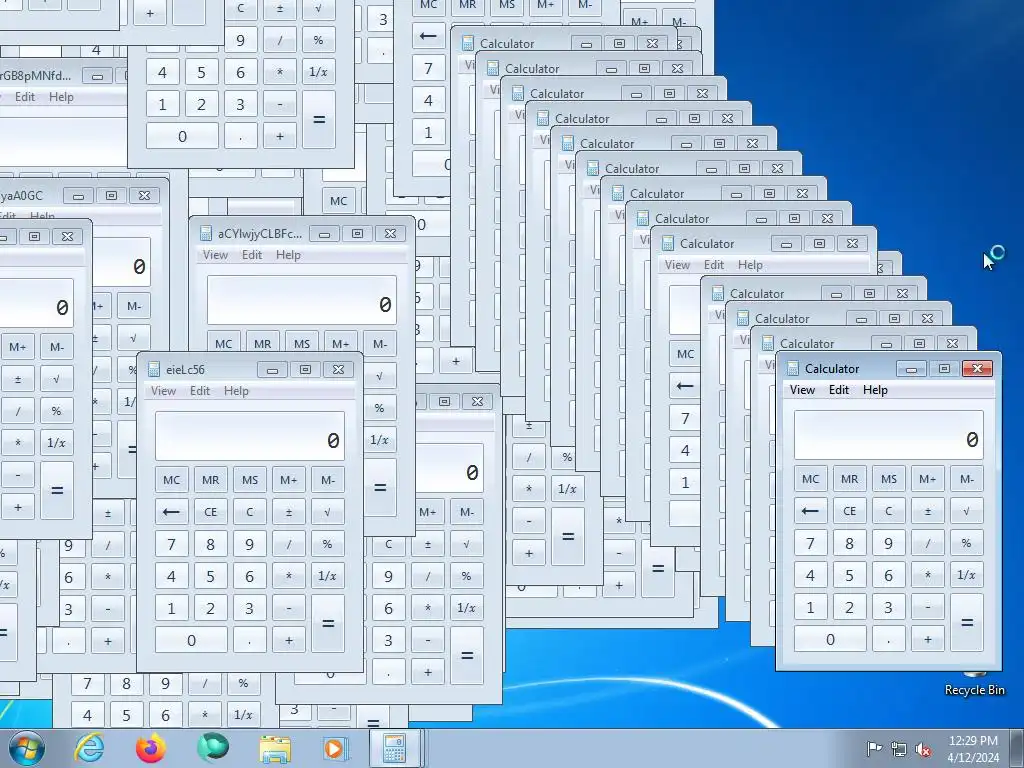Click the aCYlwjyCLBFc display field

pos(302,300)
